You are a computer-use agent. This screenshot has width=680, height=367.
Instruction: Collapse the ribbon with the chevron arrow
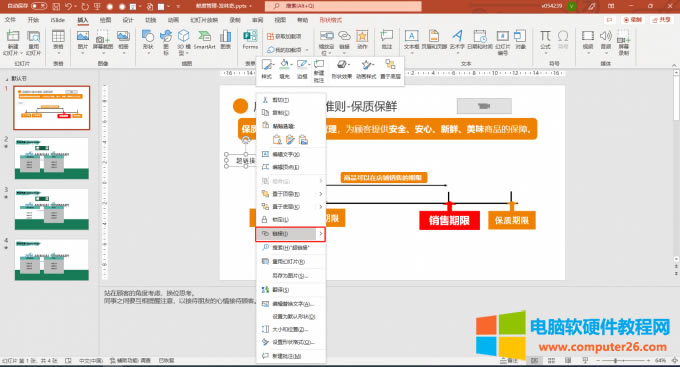pyautogui.click(x=674, y=65)
